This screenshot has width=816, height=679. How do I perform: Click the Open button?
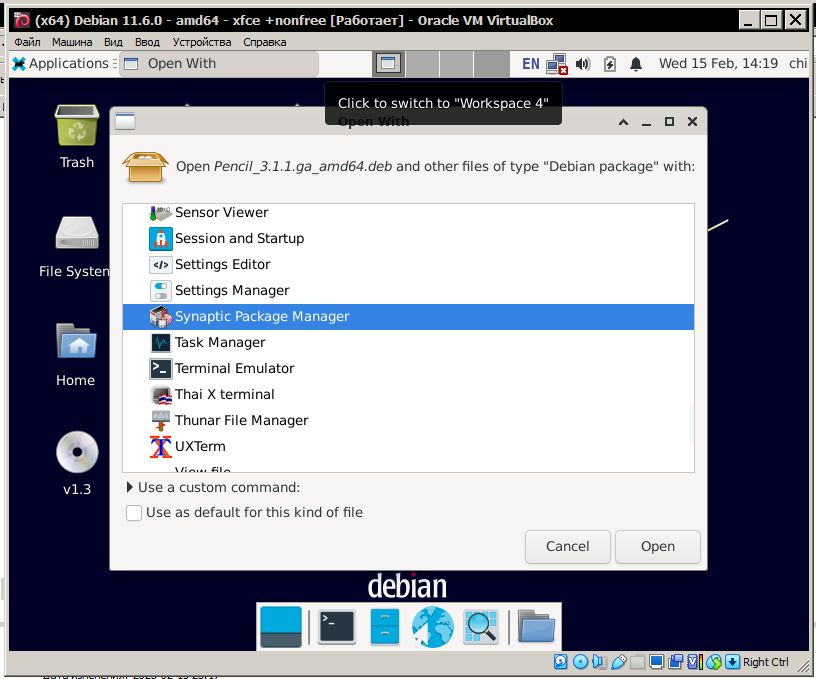point(658,546)
